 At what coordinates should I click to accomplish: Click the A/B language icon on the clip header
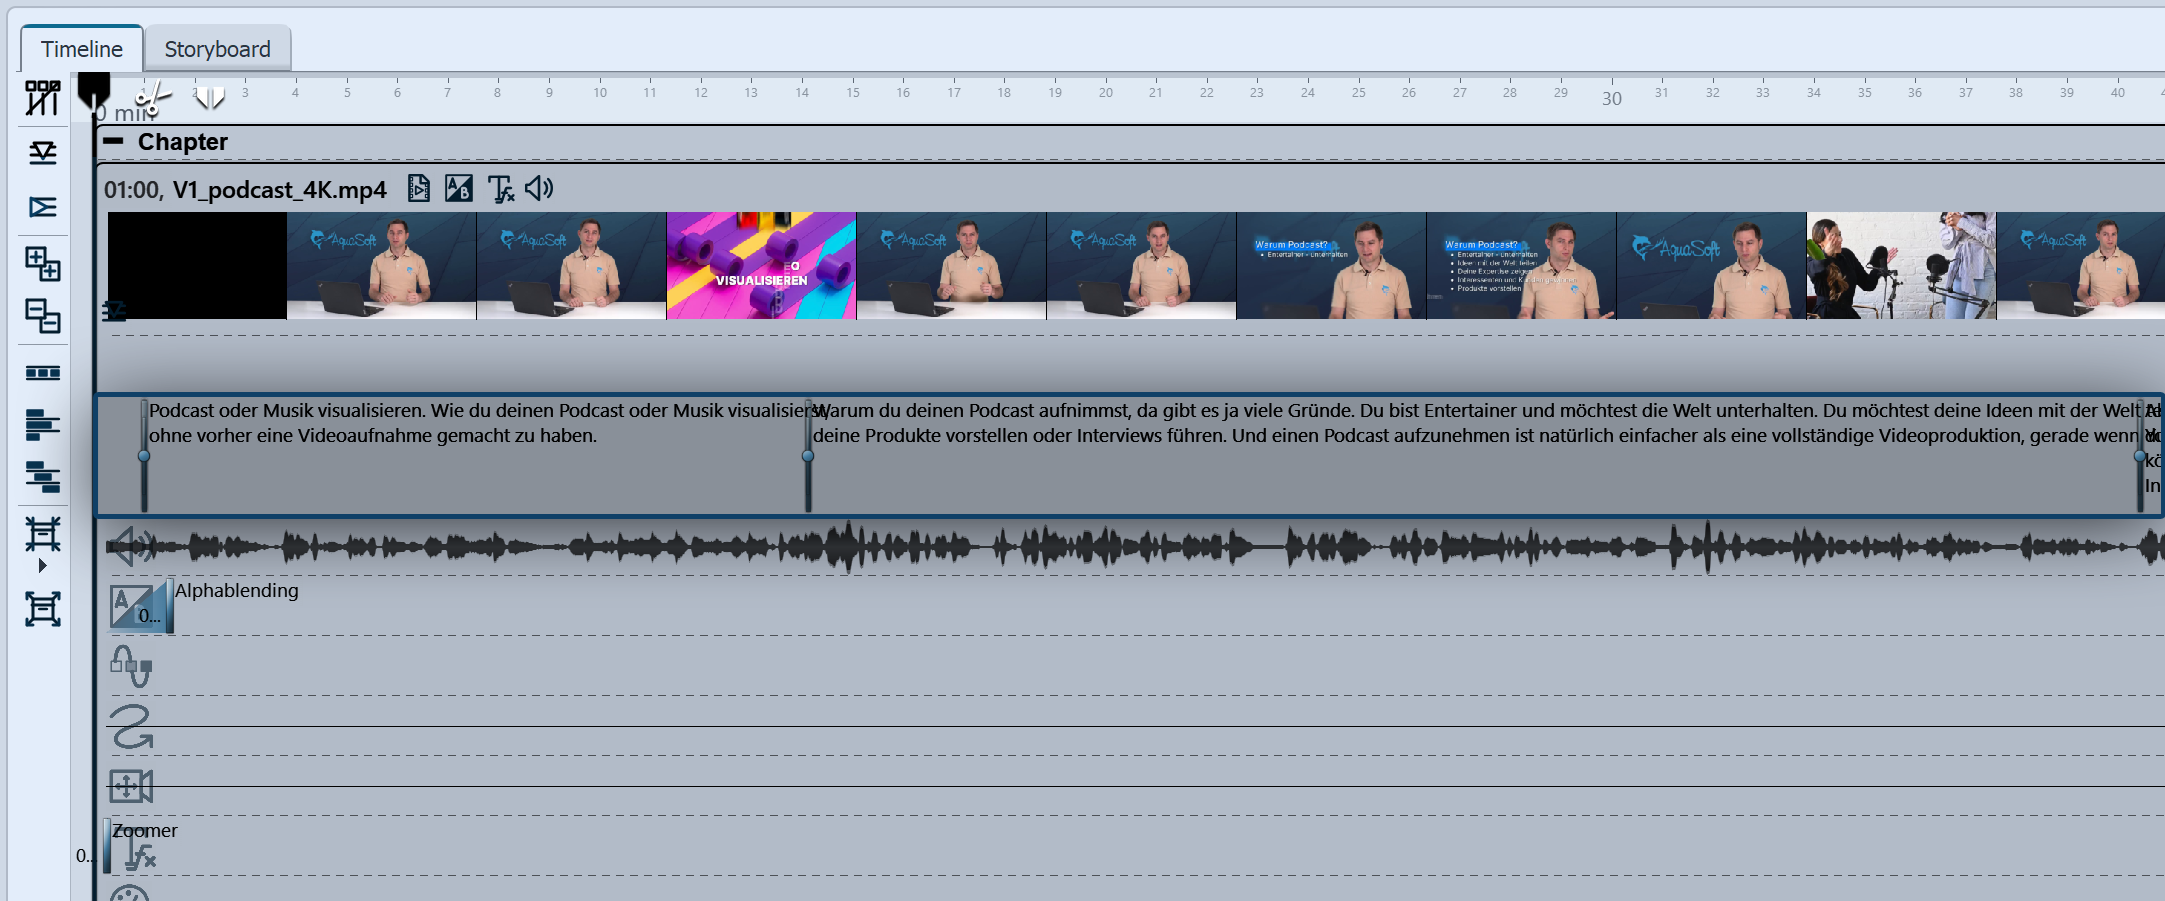[459, 188]
